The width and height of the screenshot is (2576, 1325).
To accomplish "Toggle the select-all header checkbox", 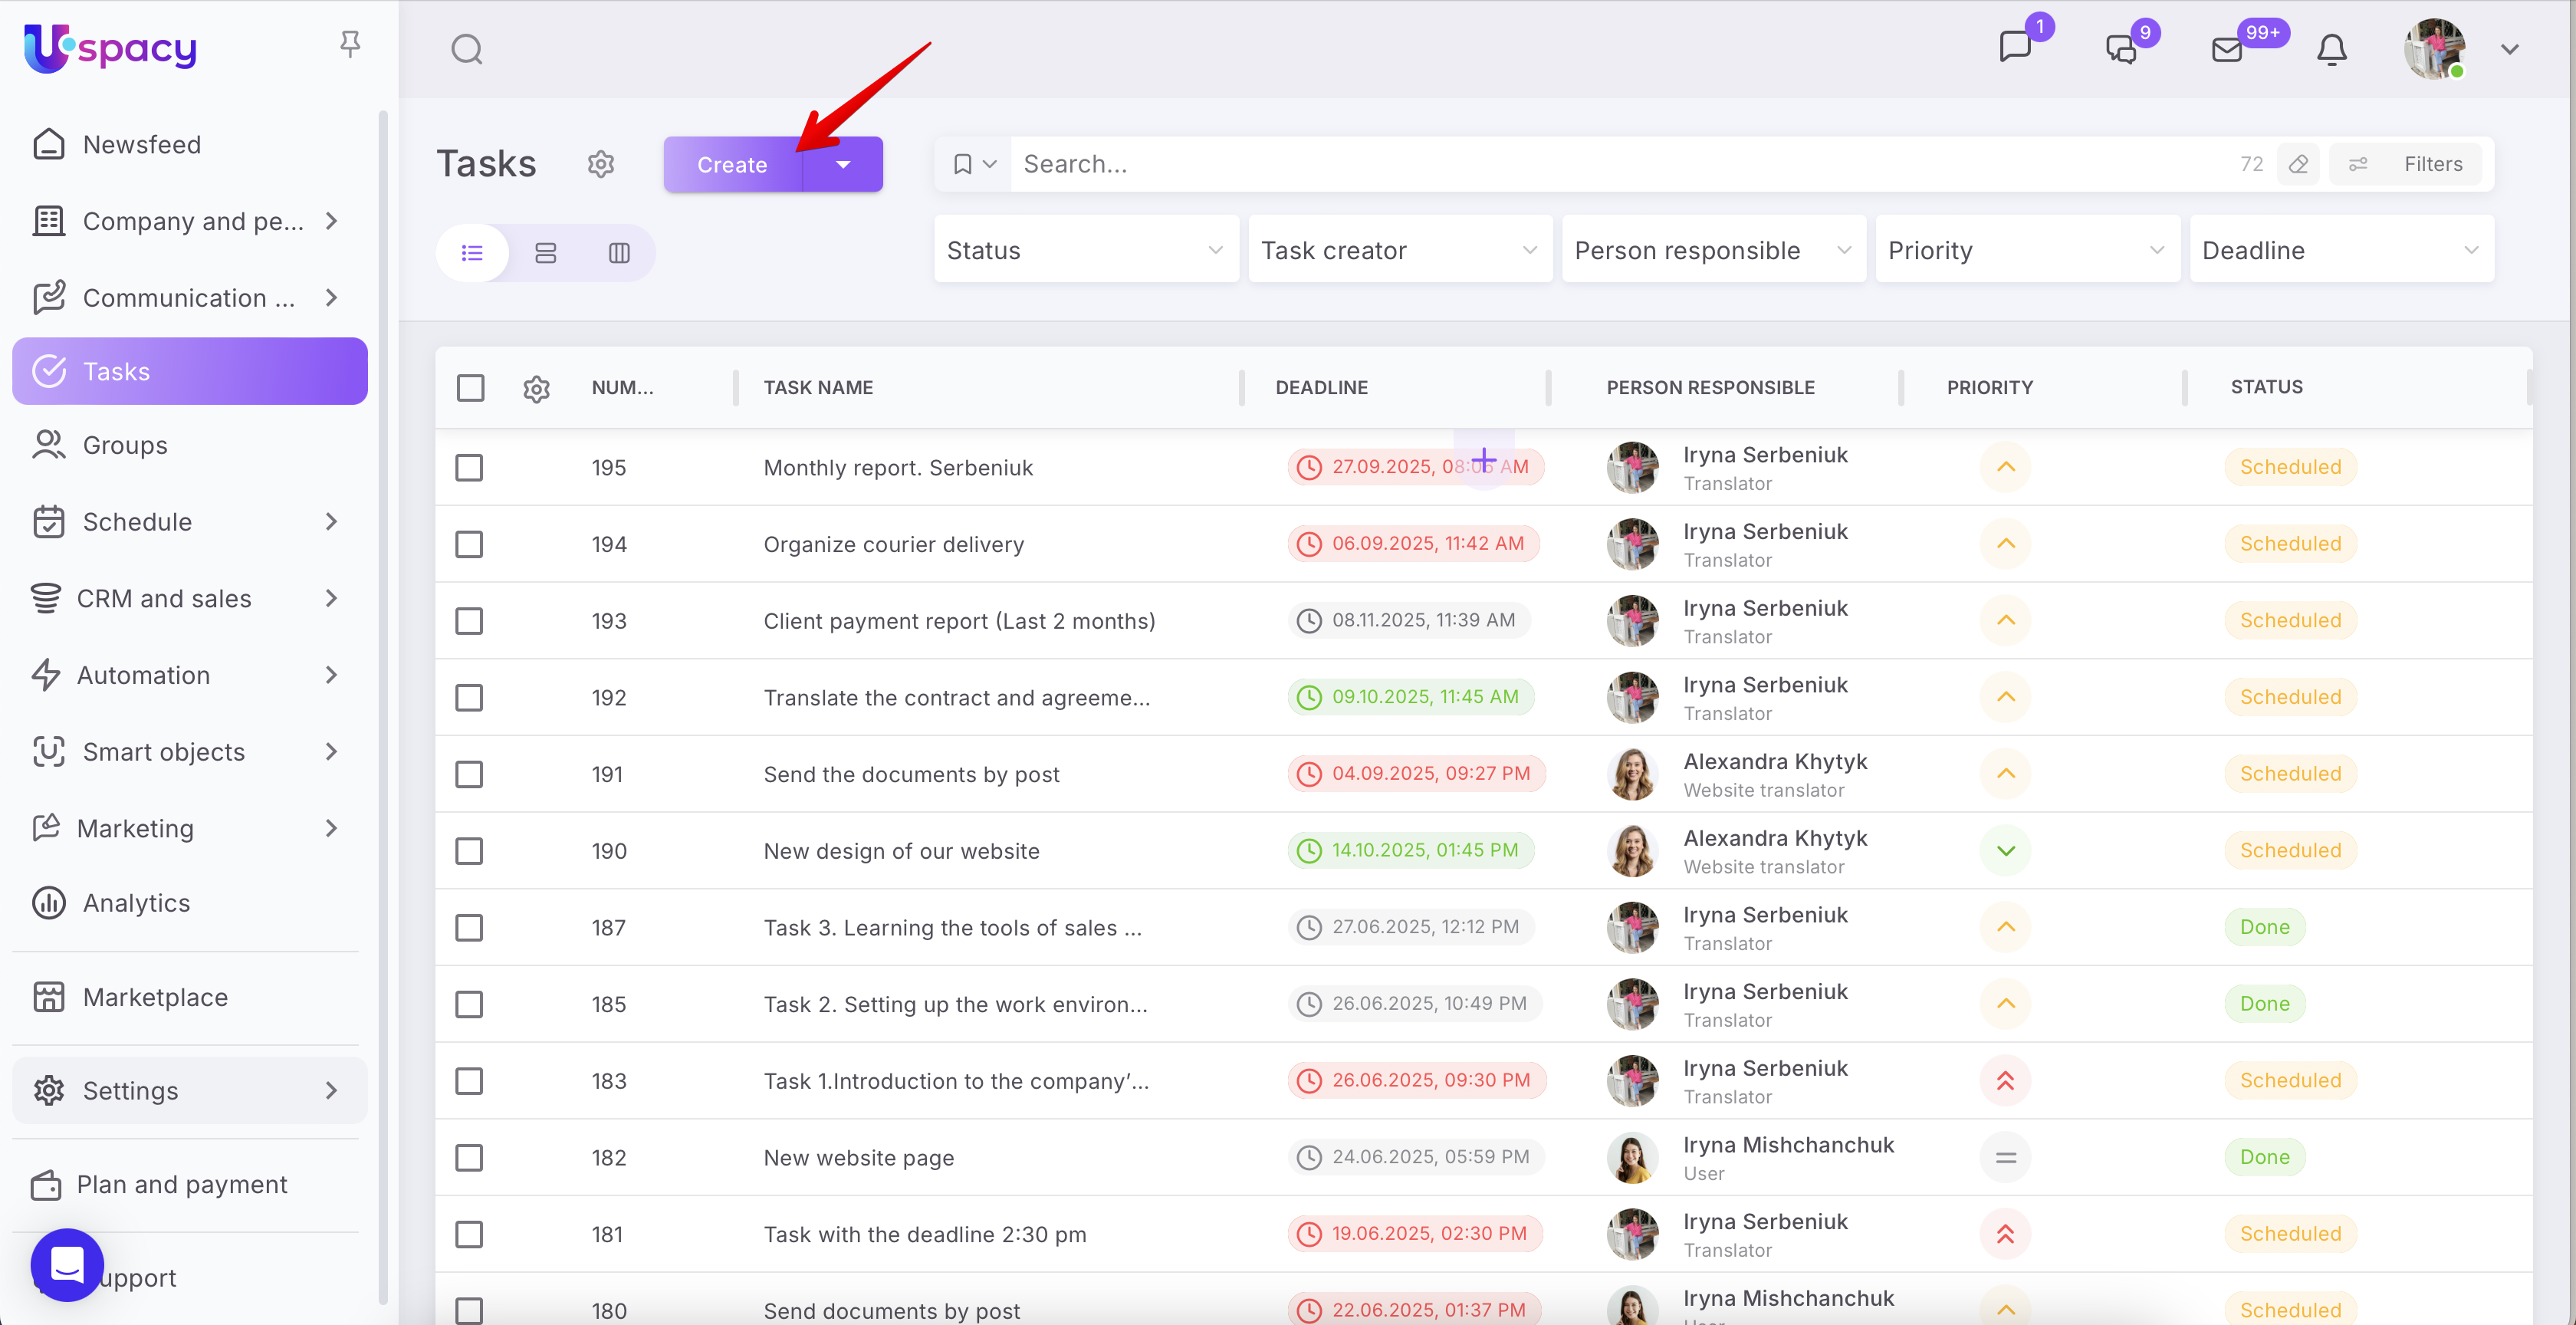I will click(470, 388).
